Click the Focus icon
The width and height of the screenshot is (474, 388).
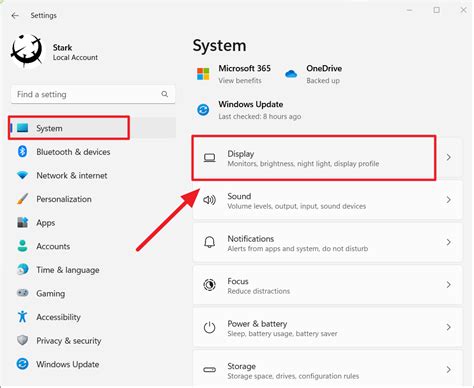coord(209,285)
